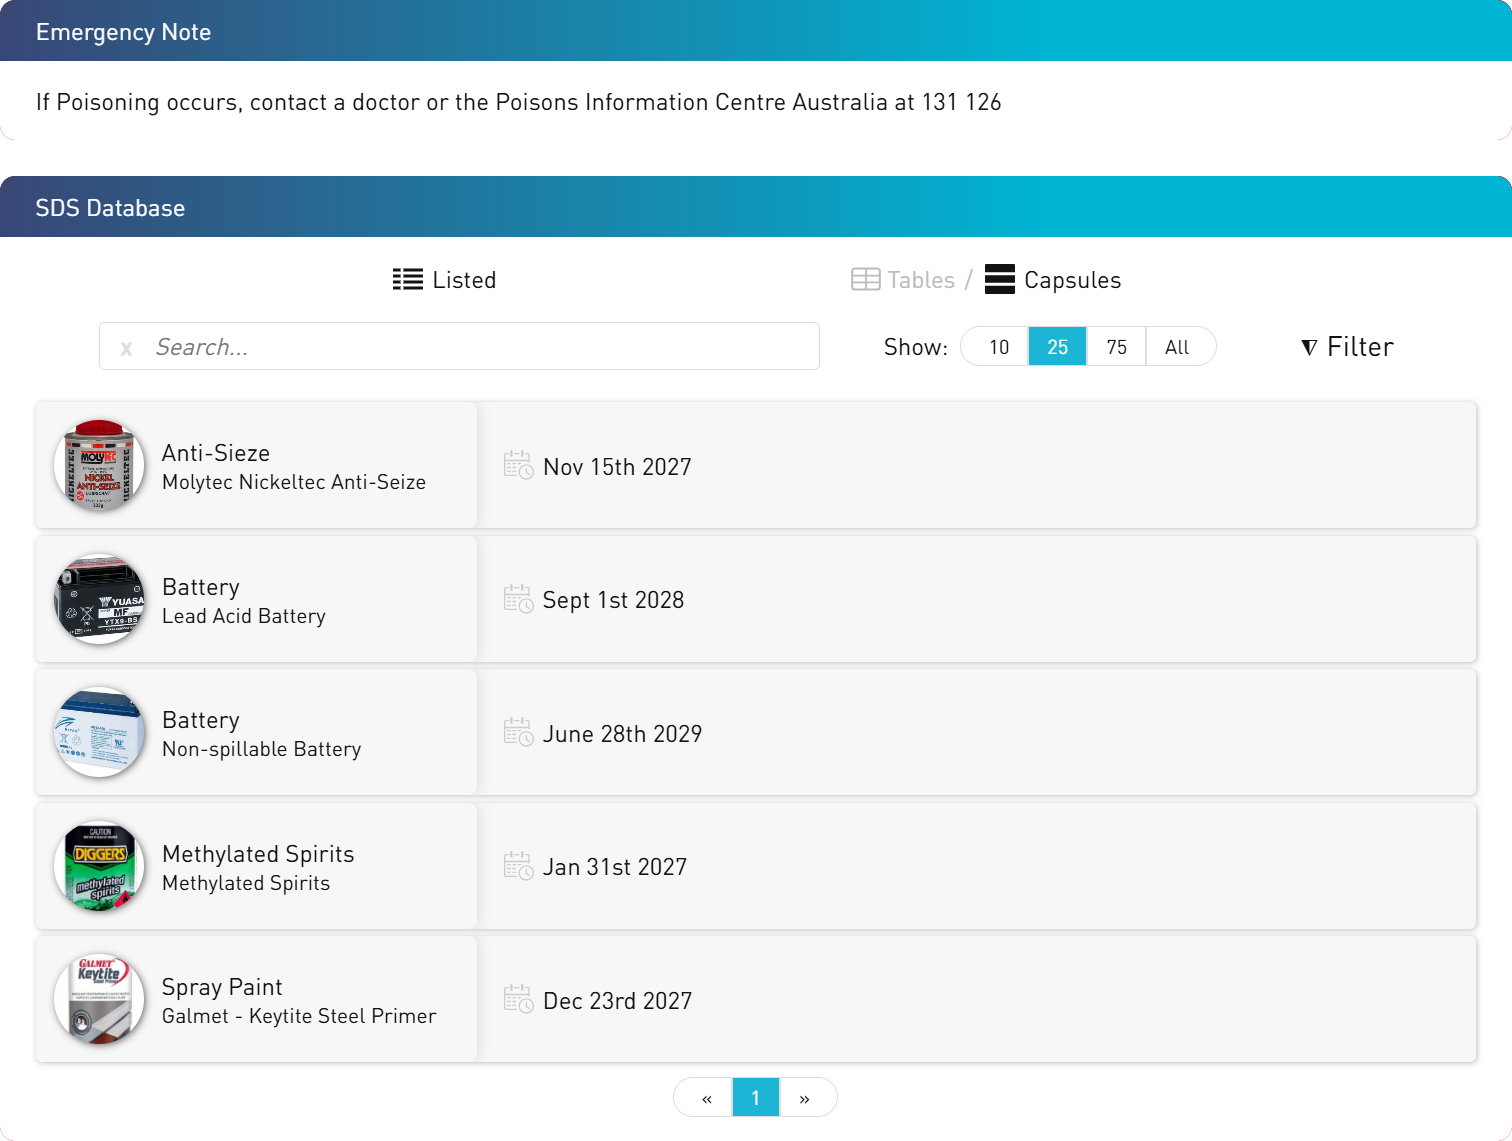
Task: Click calendar icon beside Nov 15th 2027
Action: click(518, 465)
